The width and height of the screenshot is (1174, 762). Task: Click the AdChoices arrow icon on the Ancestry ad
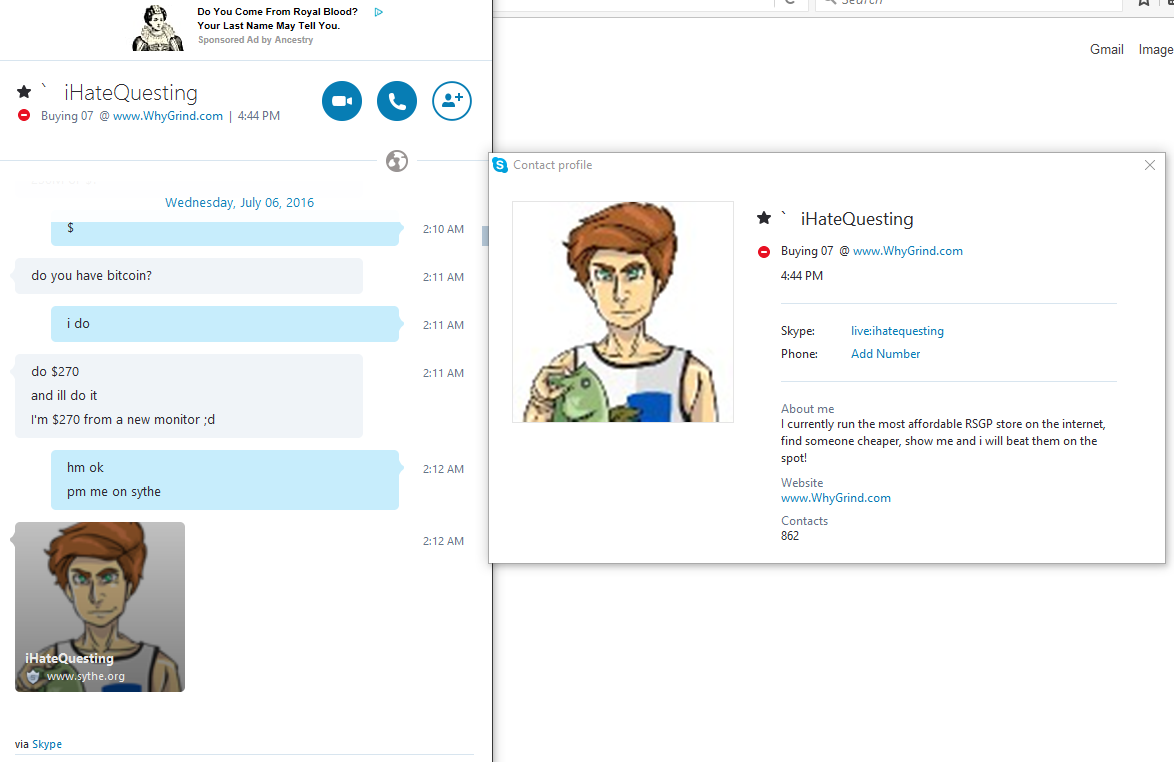(379, 12)
